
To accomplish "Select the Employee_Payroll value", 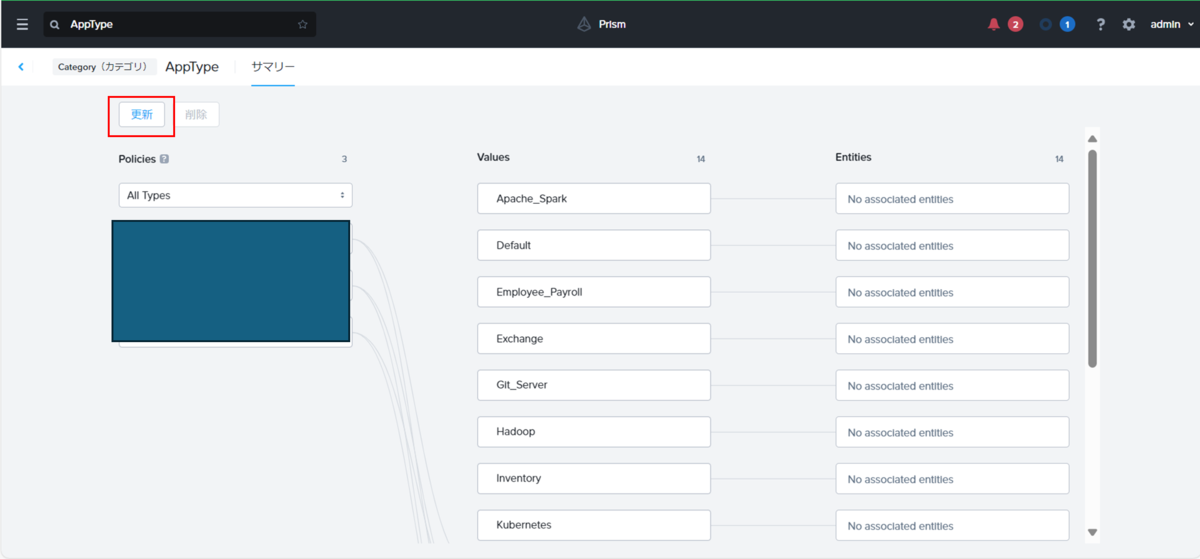I will click(x=594, y=292).
